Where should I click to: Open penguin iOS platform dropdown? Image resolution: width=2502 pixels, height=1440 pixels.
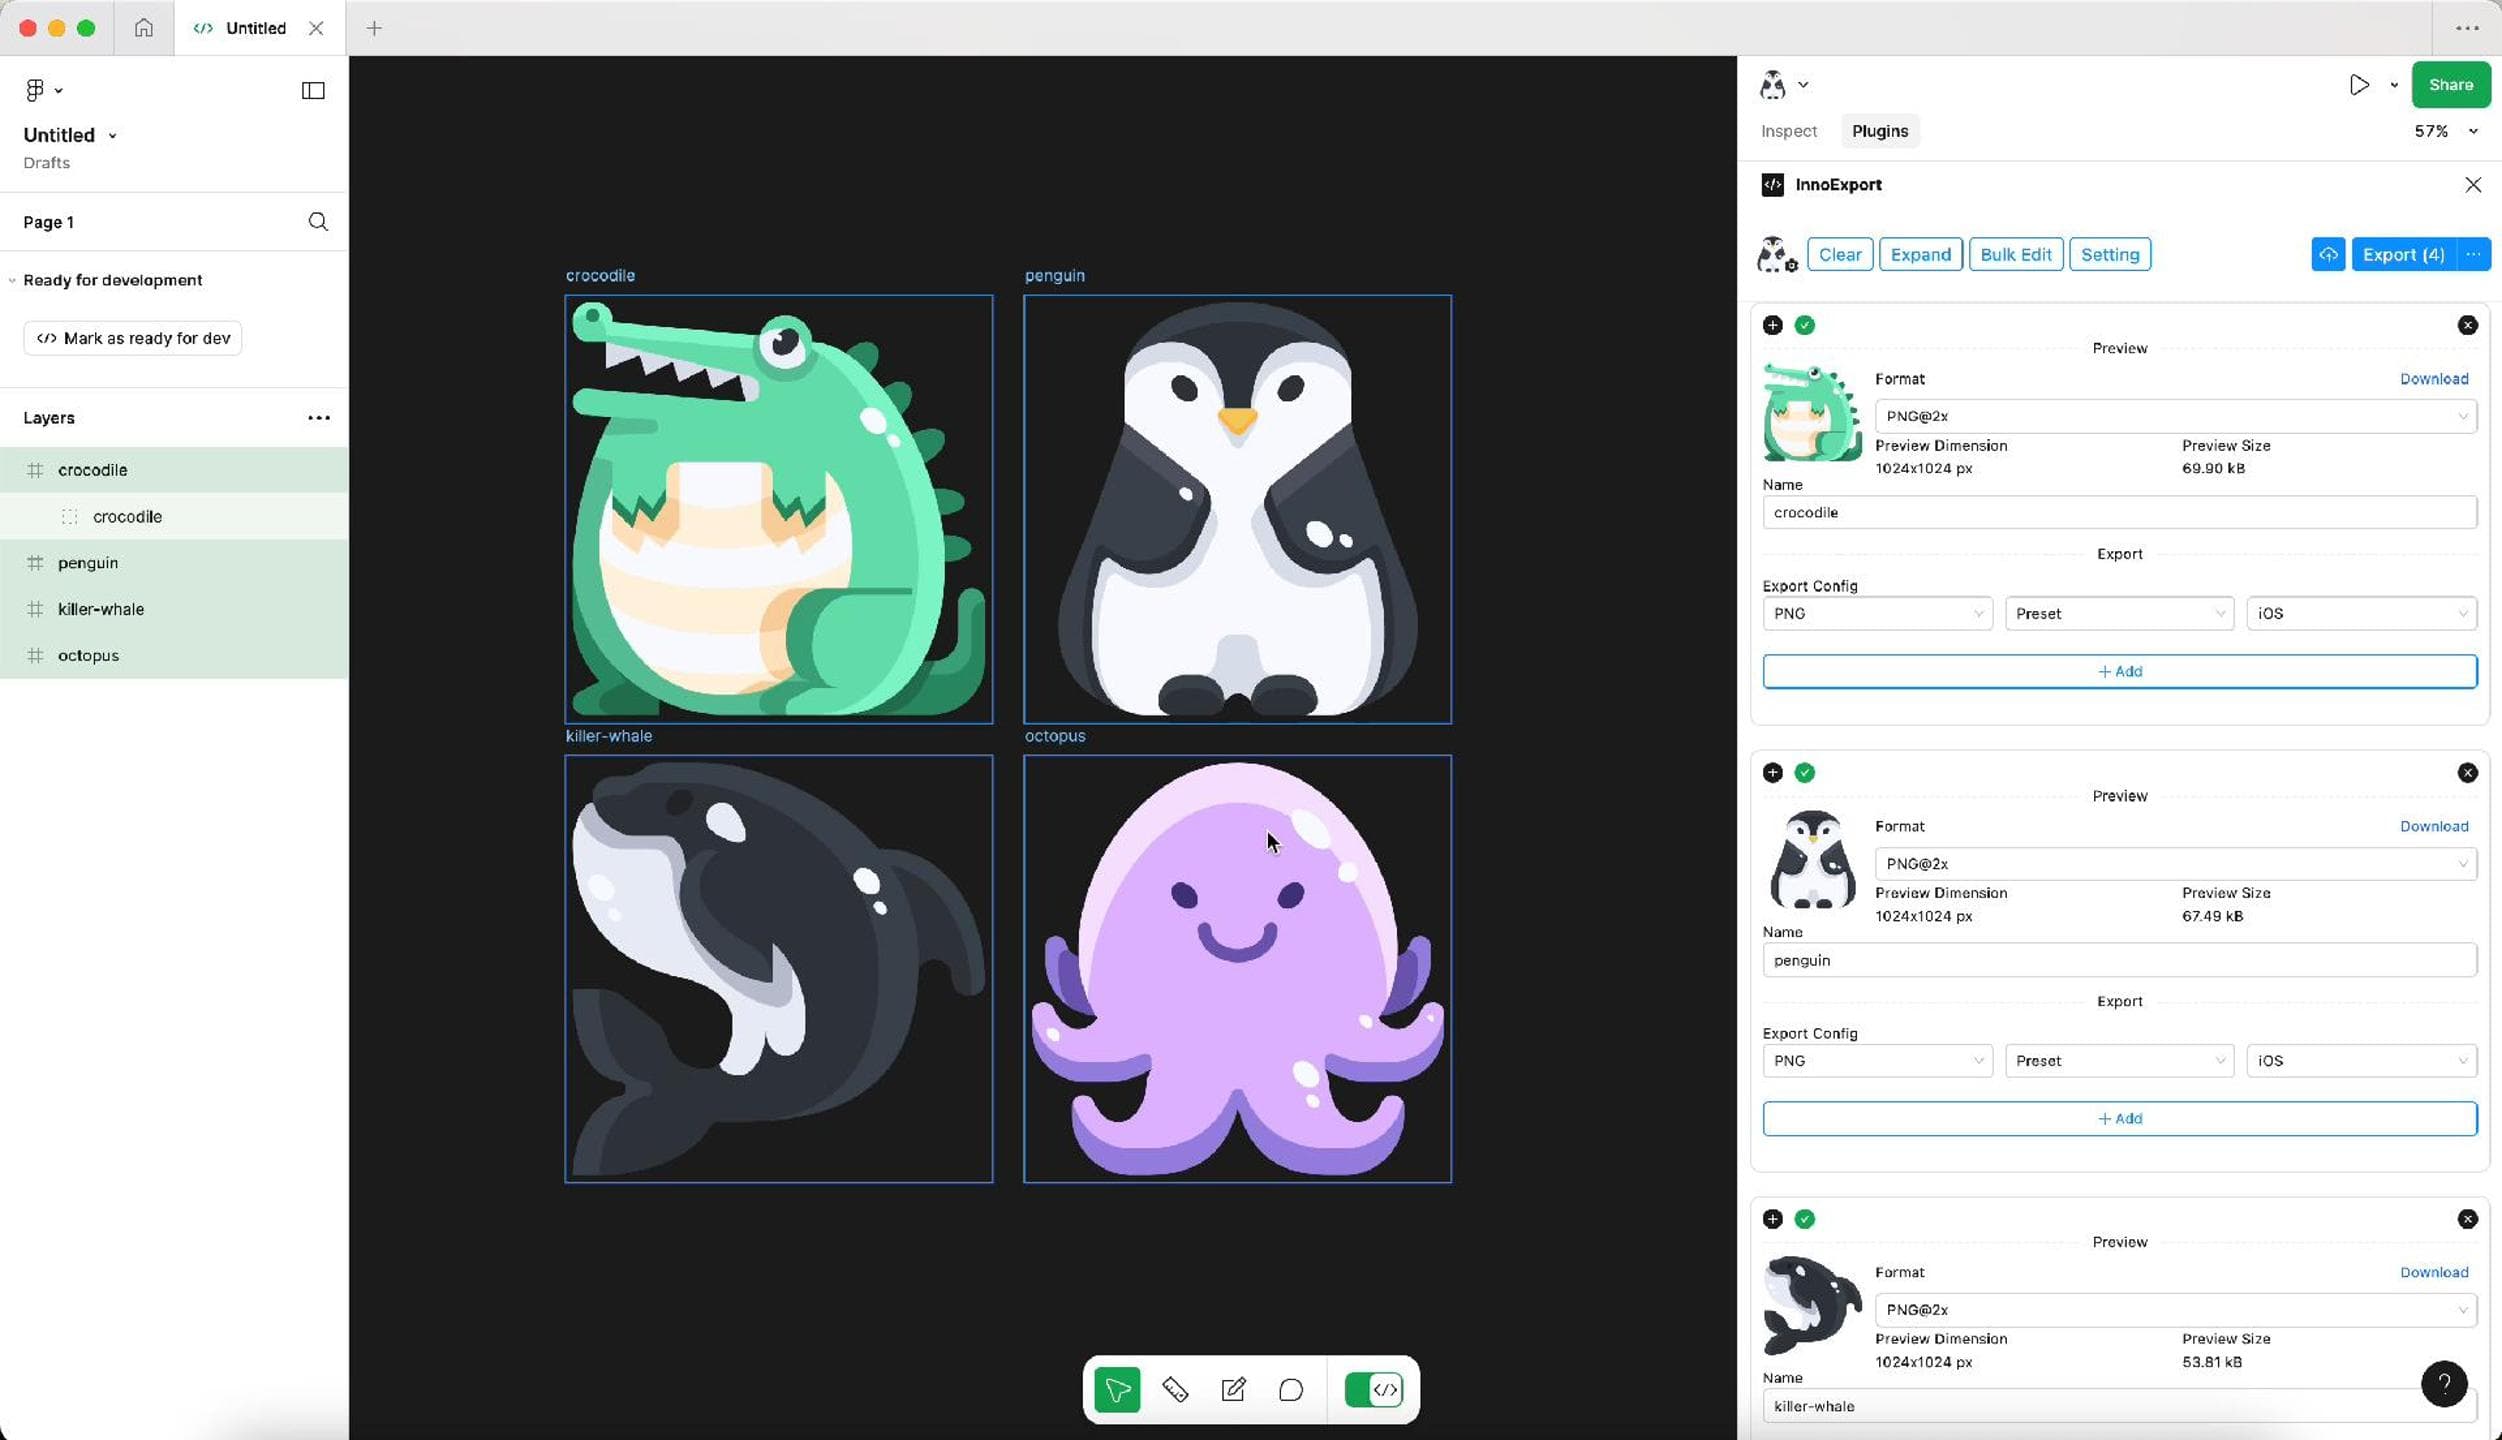click(x=2361, y=1061)
